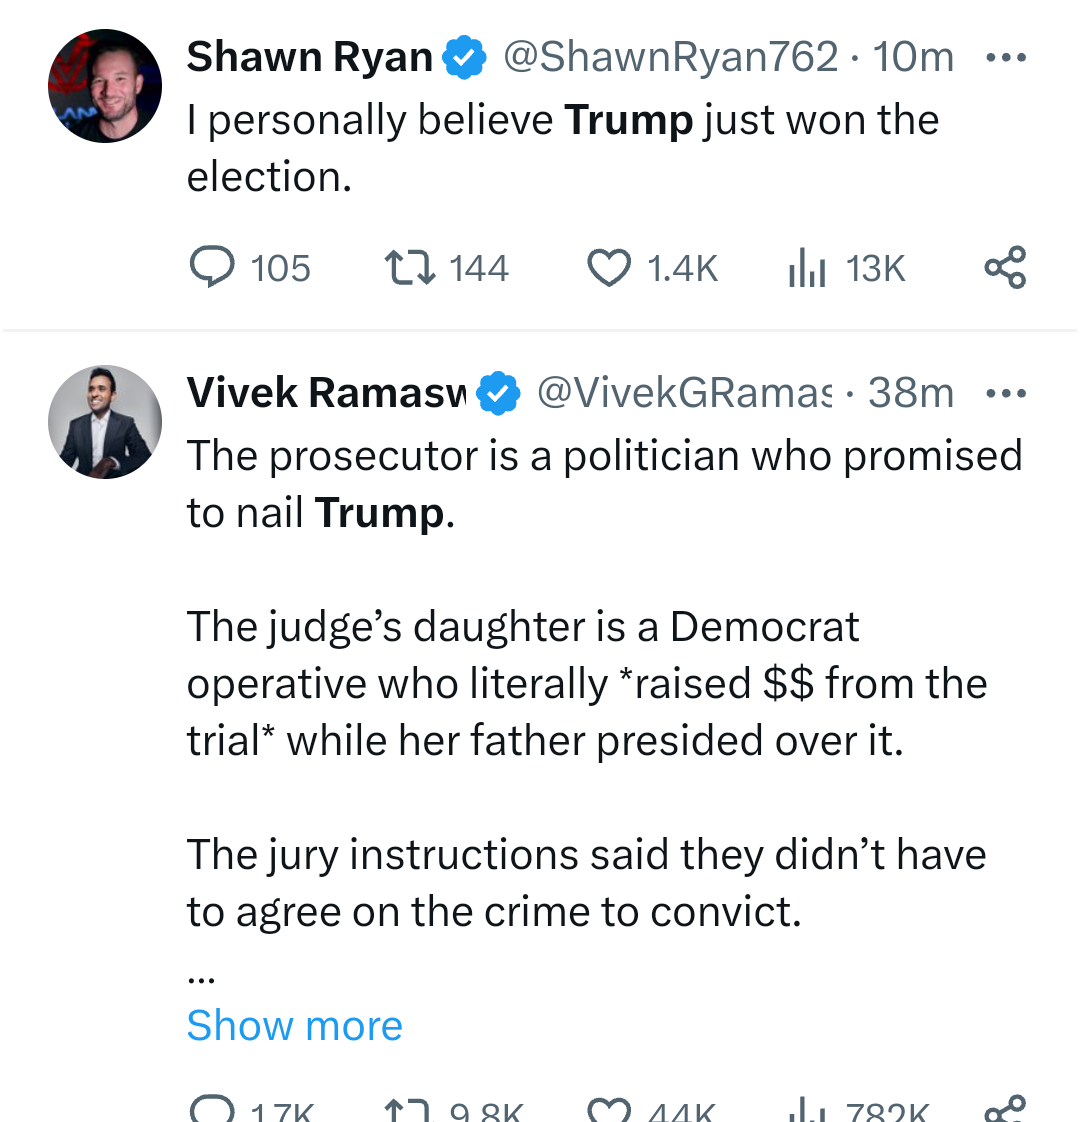This screenshot has width=1080, height=1122.
Task: Click the @VivekGRamas handle
Action: coord(684,393)
